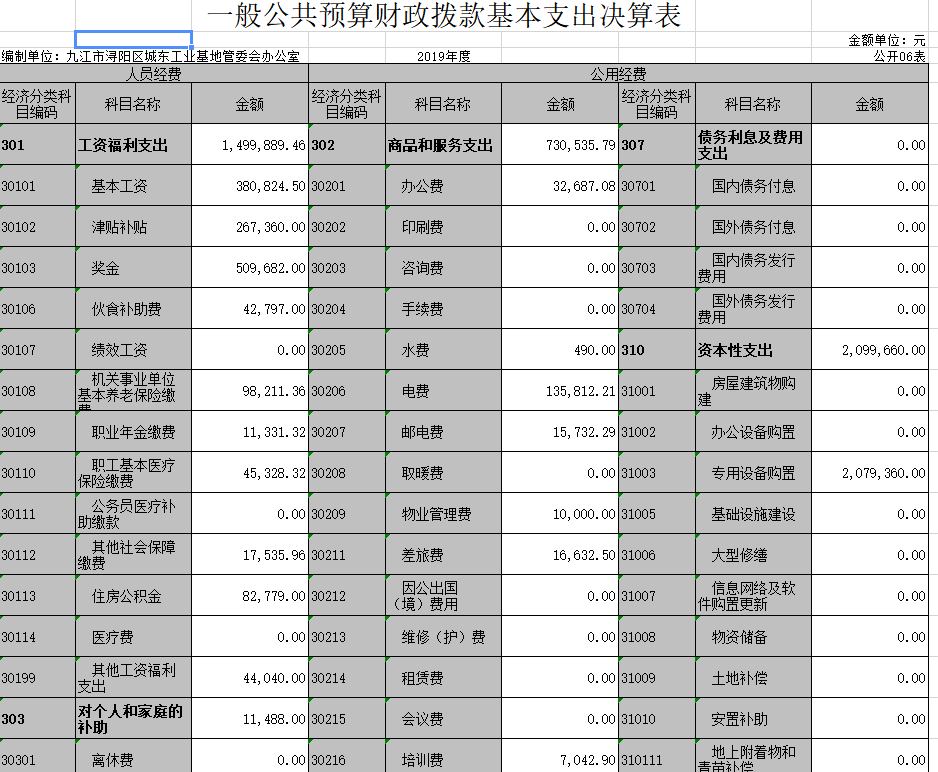Select the 人员经费 header cell

[154, 75]
